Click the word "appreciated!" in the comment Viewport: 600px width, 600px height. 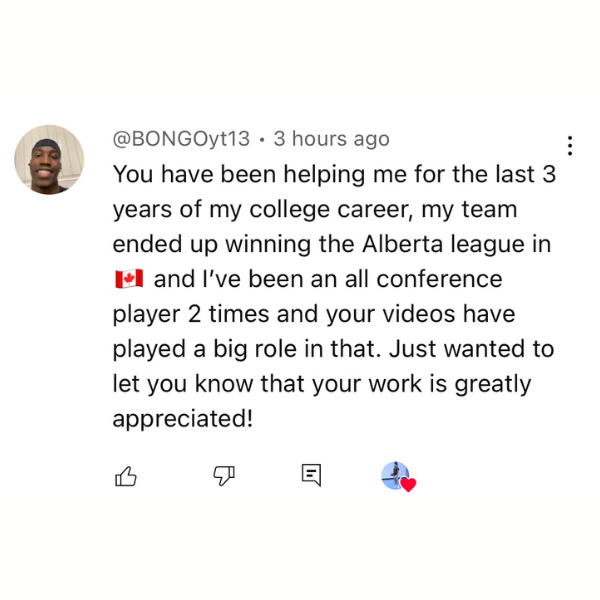coord(183,419)
